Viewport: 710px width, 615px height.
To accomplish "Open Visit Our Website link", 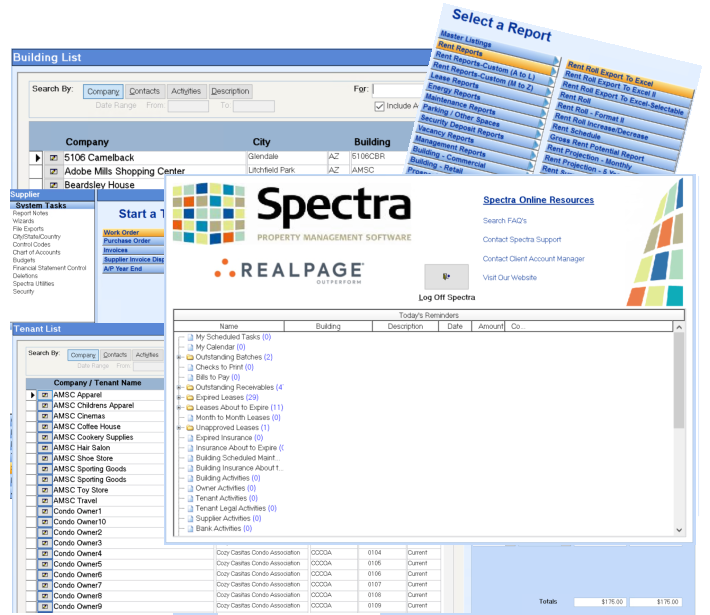I will click(x=509, y=278).
